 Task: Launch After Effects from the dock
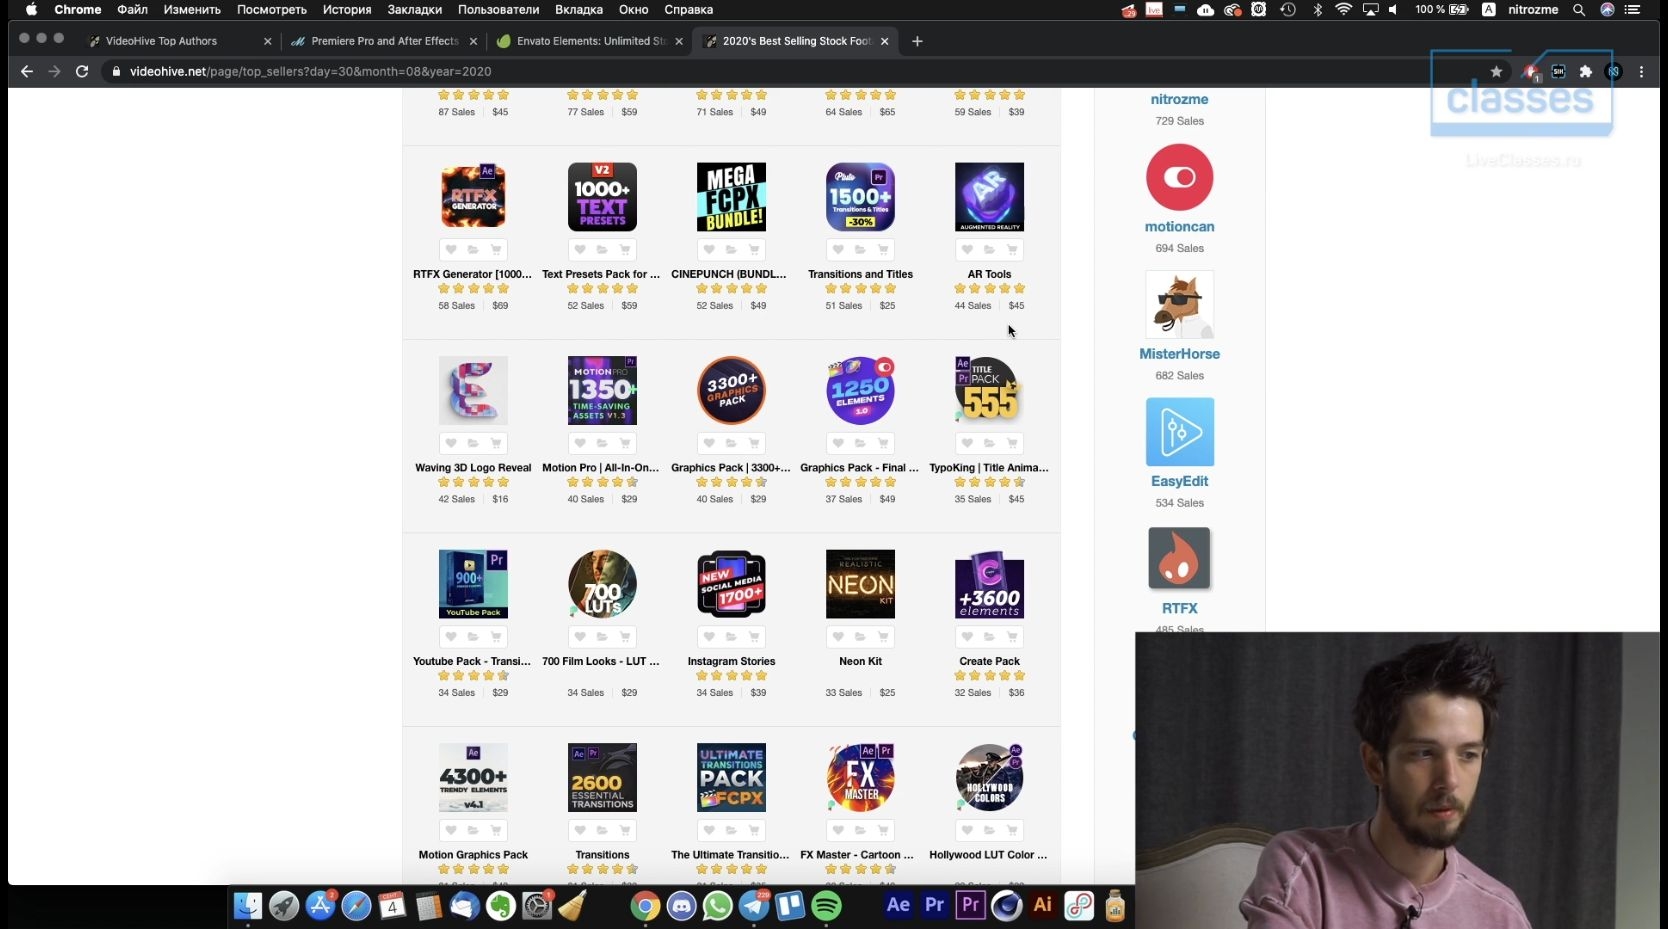(898, 905)
